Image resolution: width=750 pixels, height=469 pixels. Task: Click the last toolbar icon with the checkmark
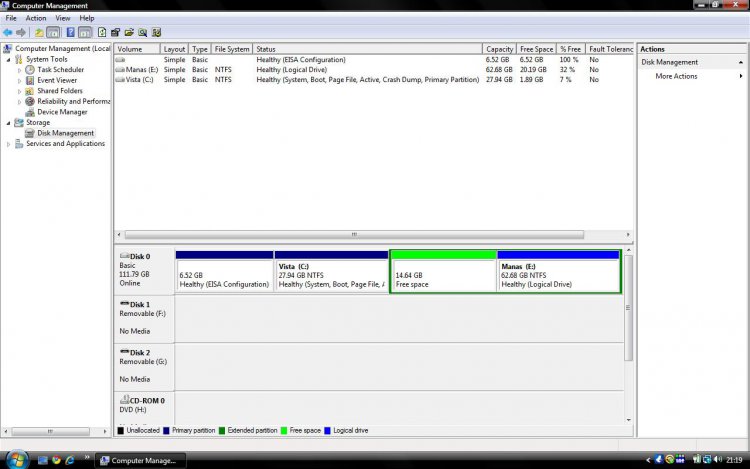pos(156,33)
